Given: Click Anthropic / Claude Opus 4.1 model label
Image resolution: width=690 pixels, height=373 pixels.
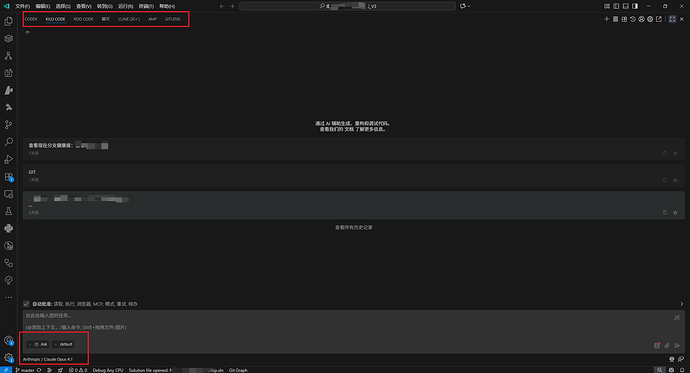Looking at the screenshot, I should click(48, 359).
